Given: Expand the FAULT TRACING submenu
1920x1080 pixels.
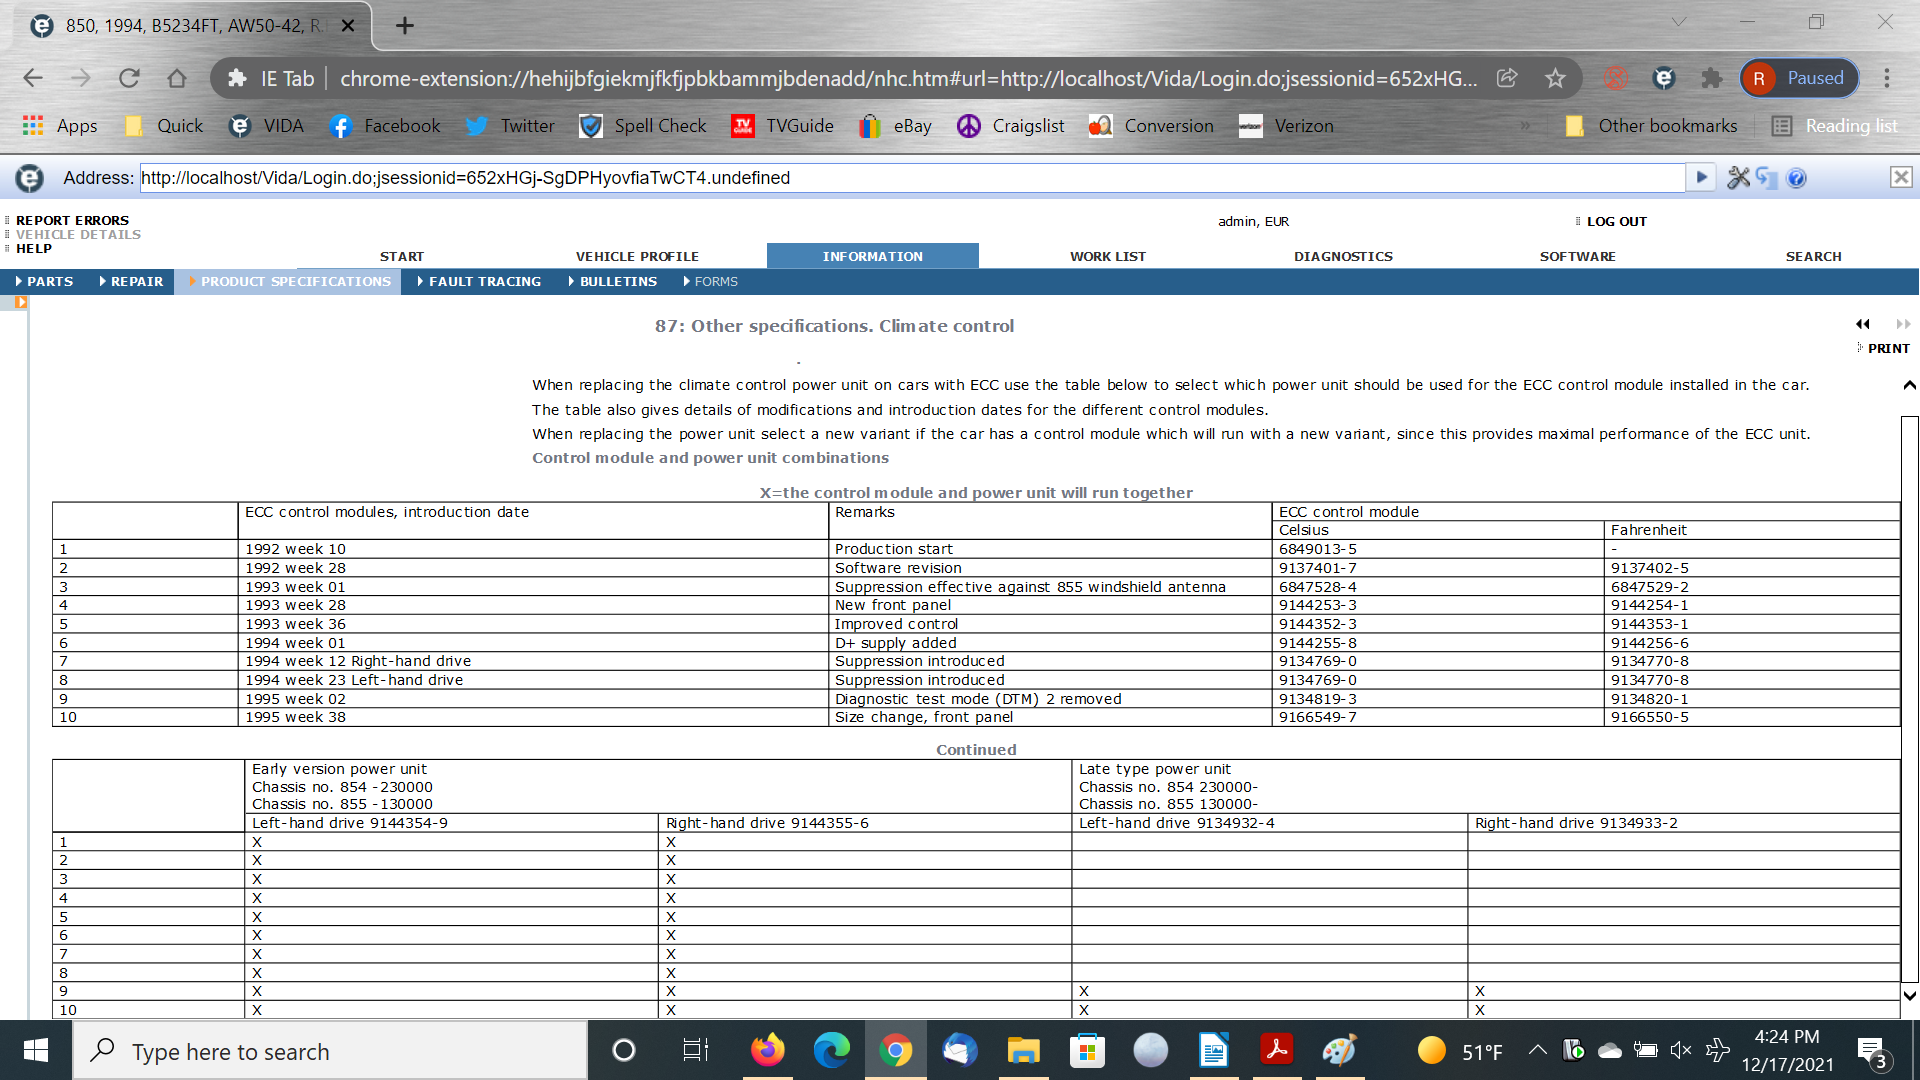Looking at the screenshot, I should [479, 282].
